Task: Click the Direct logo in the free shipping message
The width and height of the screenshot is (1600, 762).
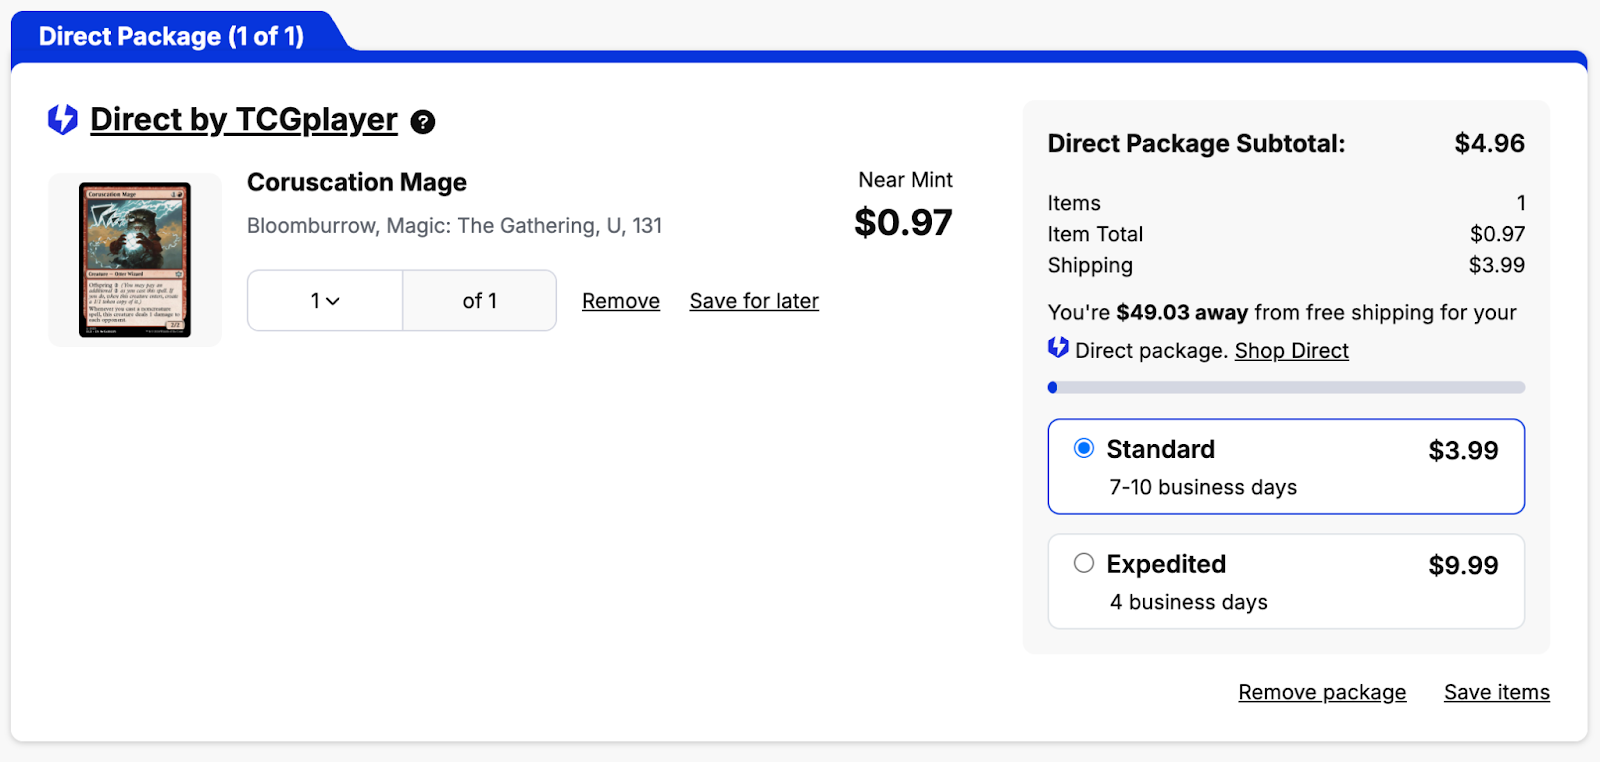Action: [1058, 348]
